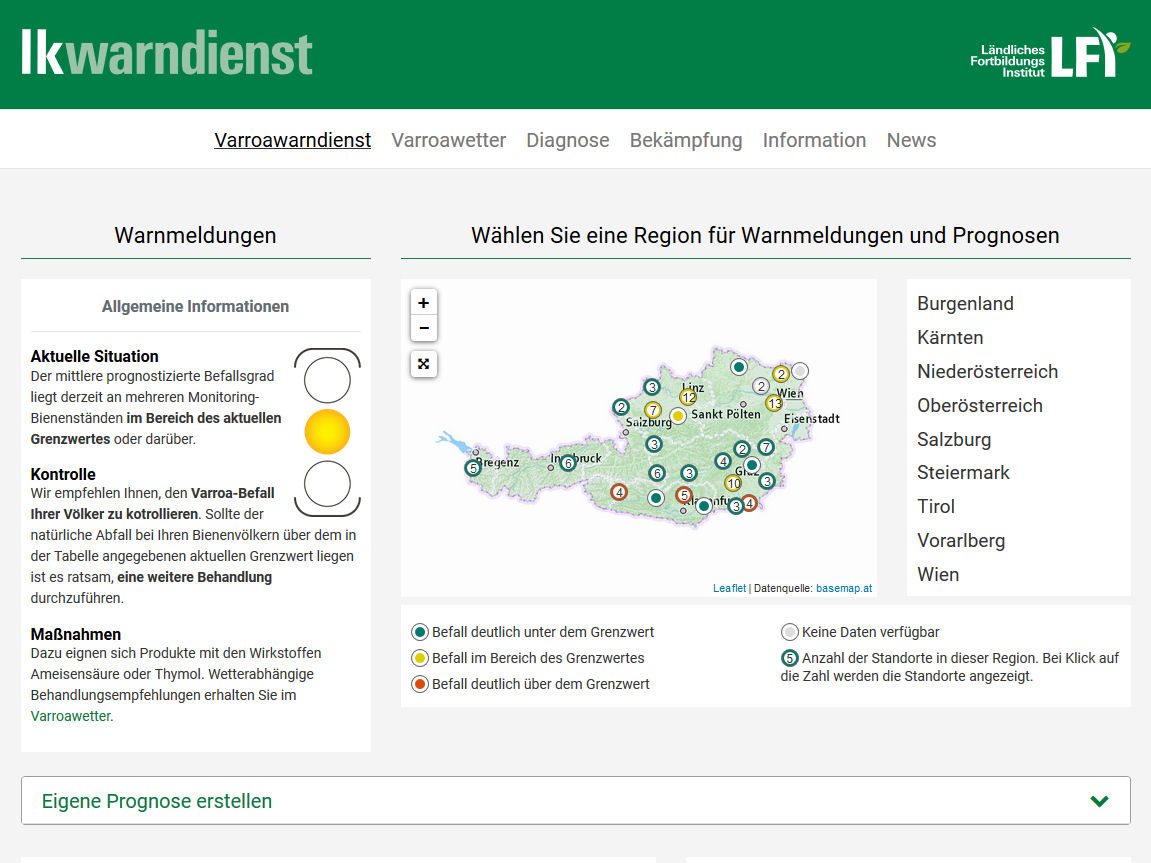Select the green cluster 6 at Innsbruck
The image size is (1151, 863).
pyautogui.click(x=568, y=462)
